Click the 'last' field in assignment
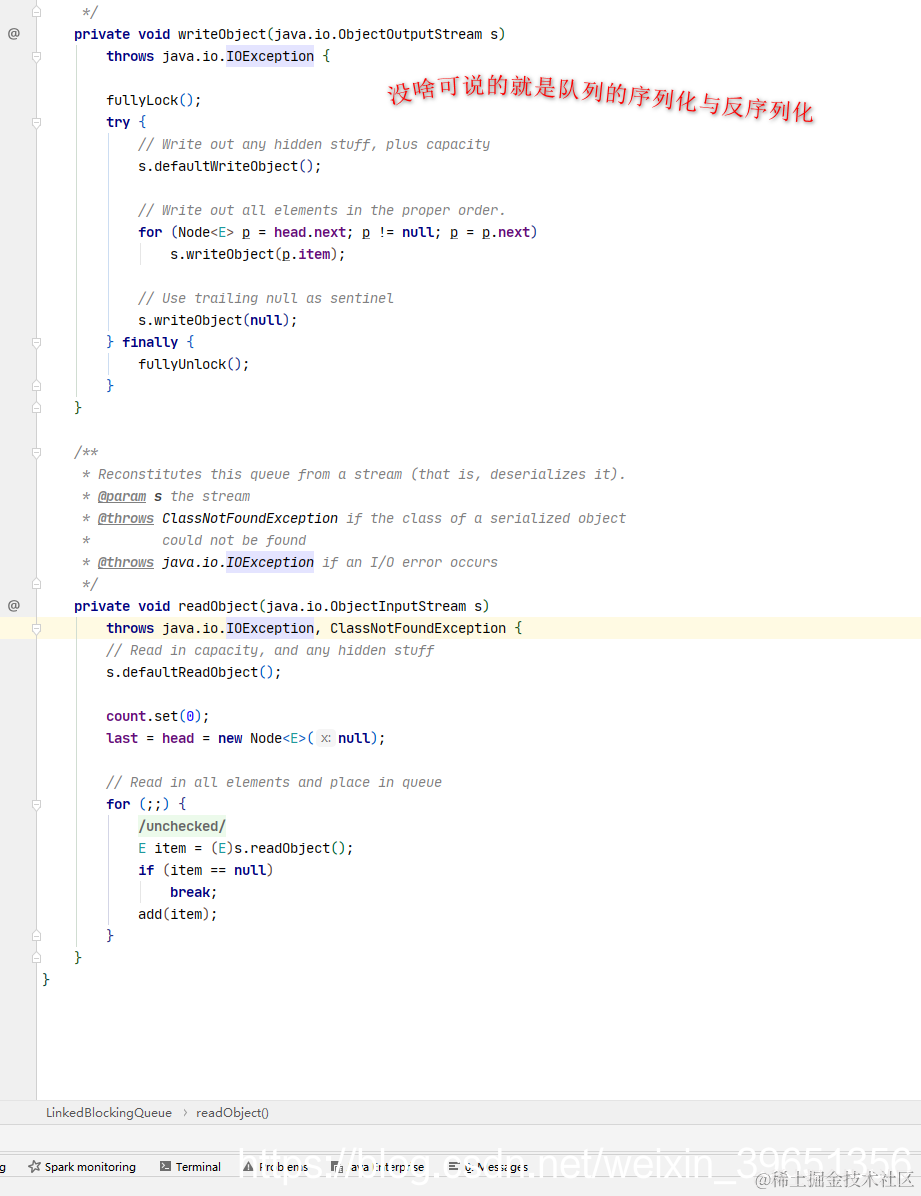The image size is (921, 1196). click(x=122, y=738)
